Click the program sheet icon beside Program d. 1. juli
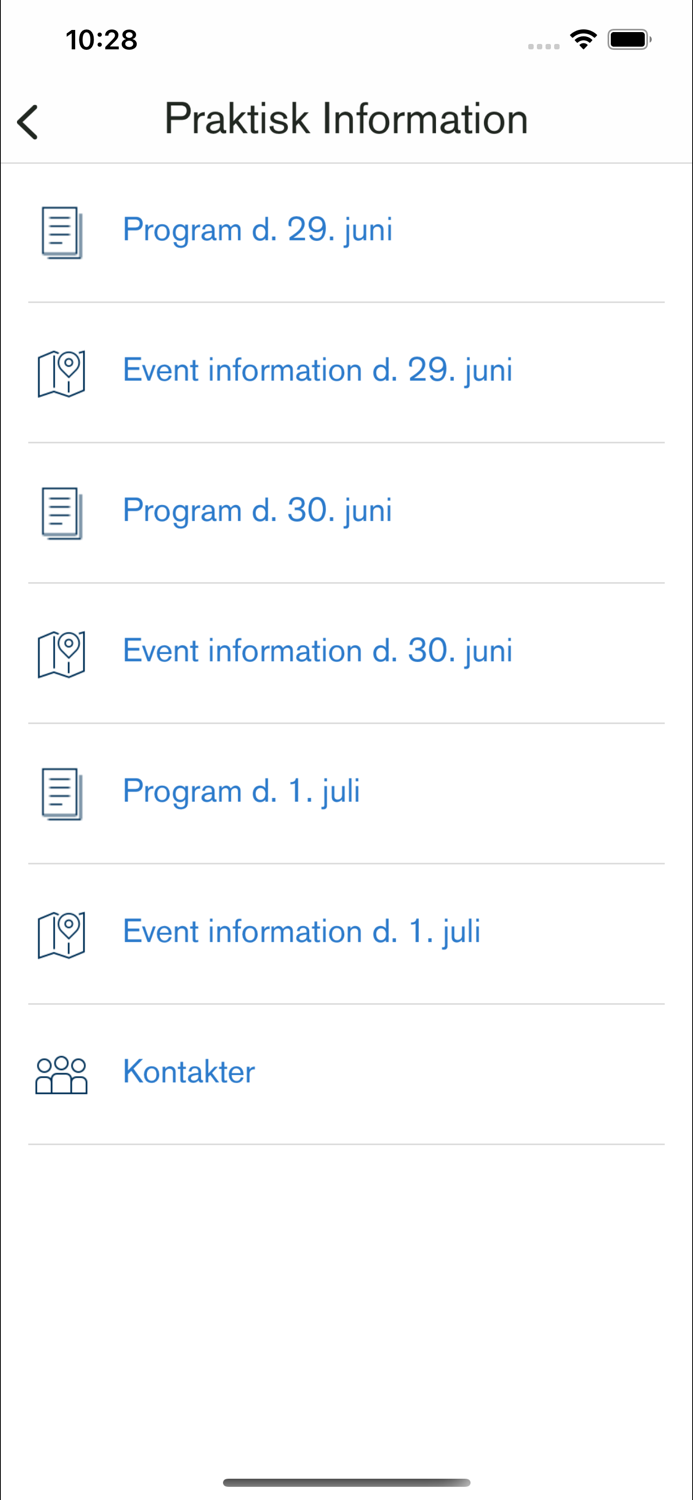The image size is (693, 1500). (x=61, y=793)
